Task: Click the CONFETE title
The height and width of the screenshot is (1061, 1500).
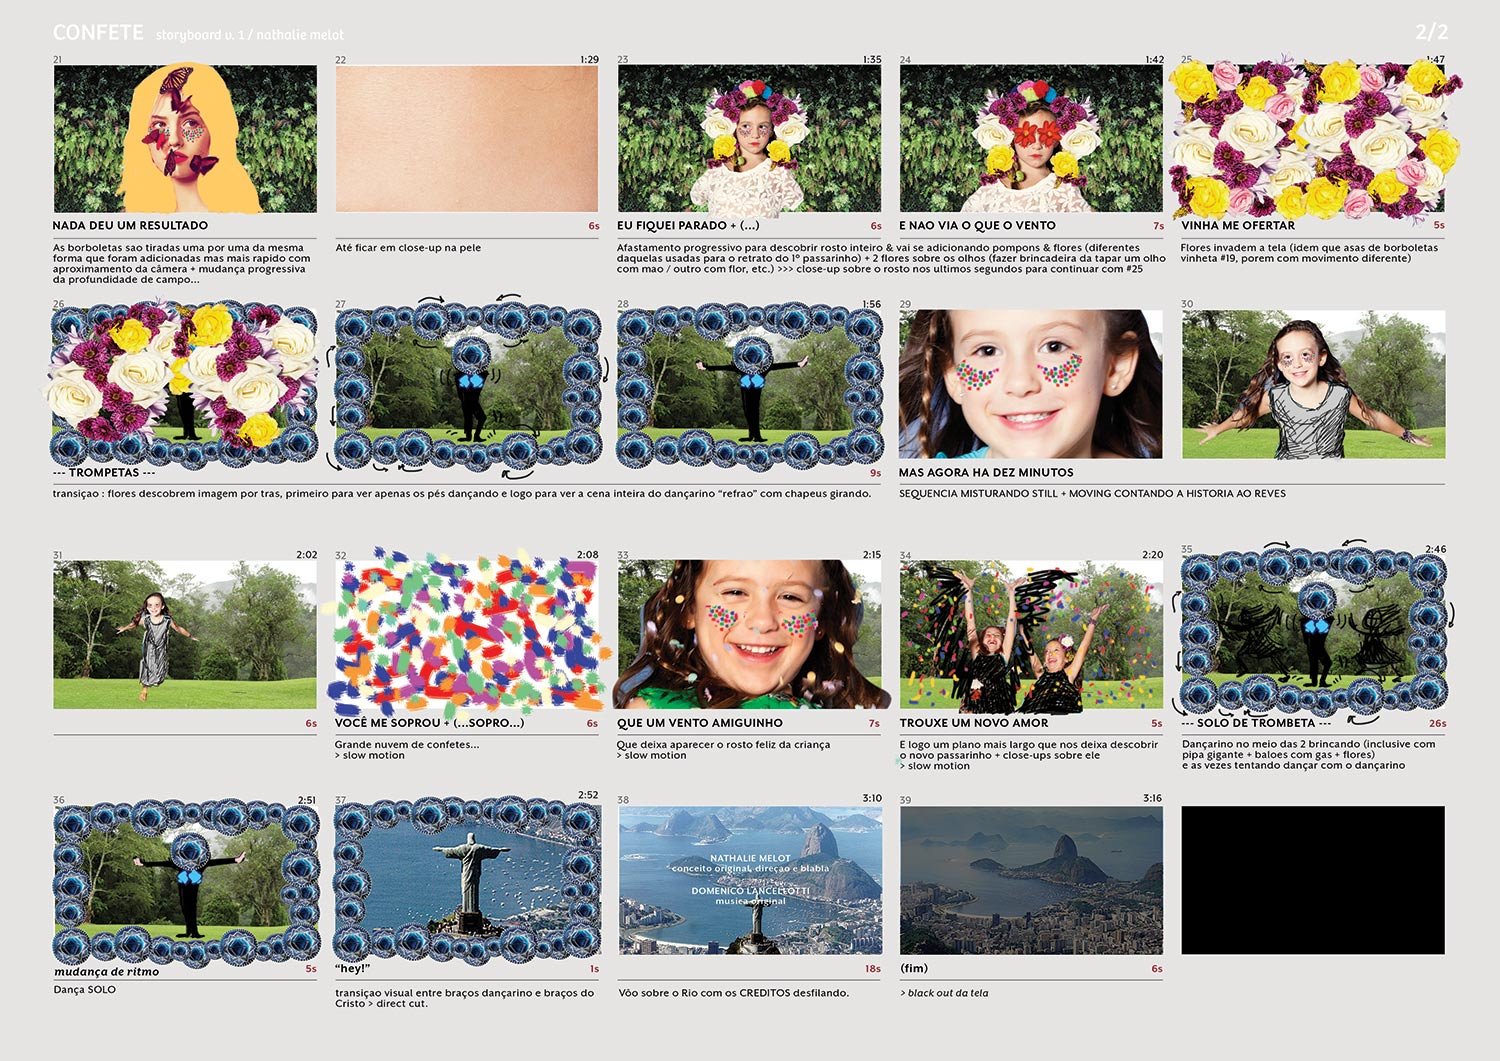Action: (98, 33)
